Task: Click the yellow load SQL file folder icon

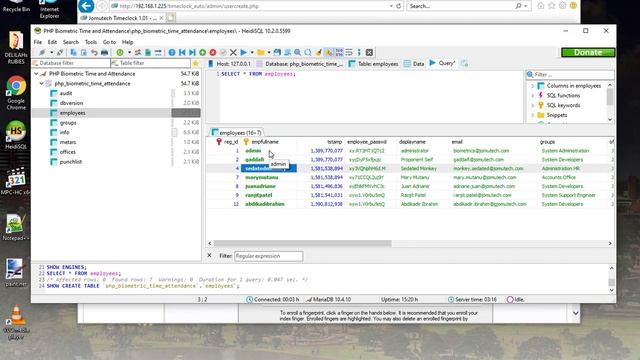Action: [261, 52]
